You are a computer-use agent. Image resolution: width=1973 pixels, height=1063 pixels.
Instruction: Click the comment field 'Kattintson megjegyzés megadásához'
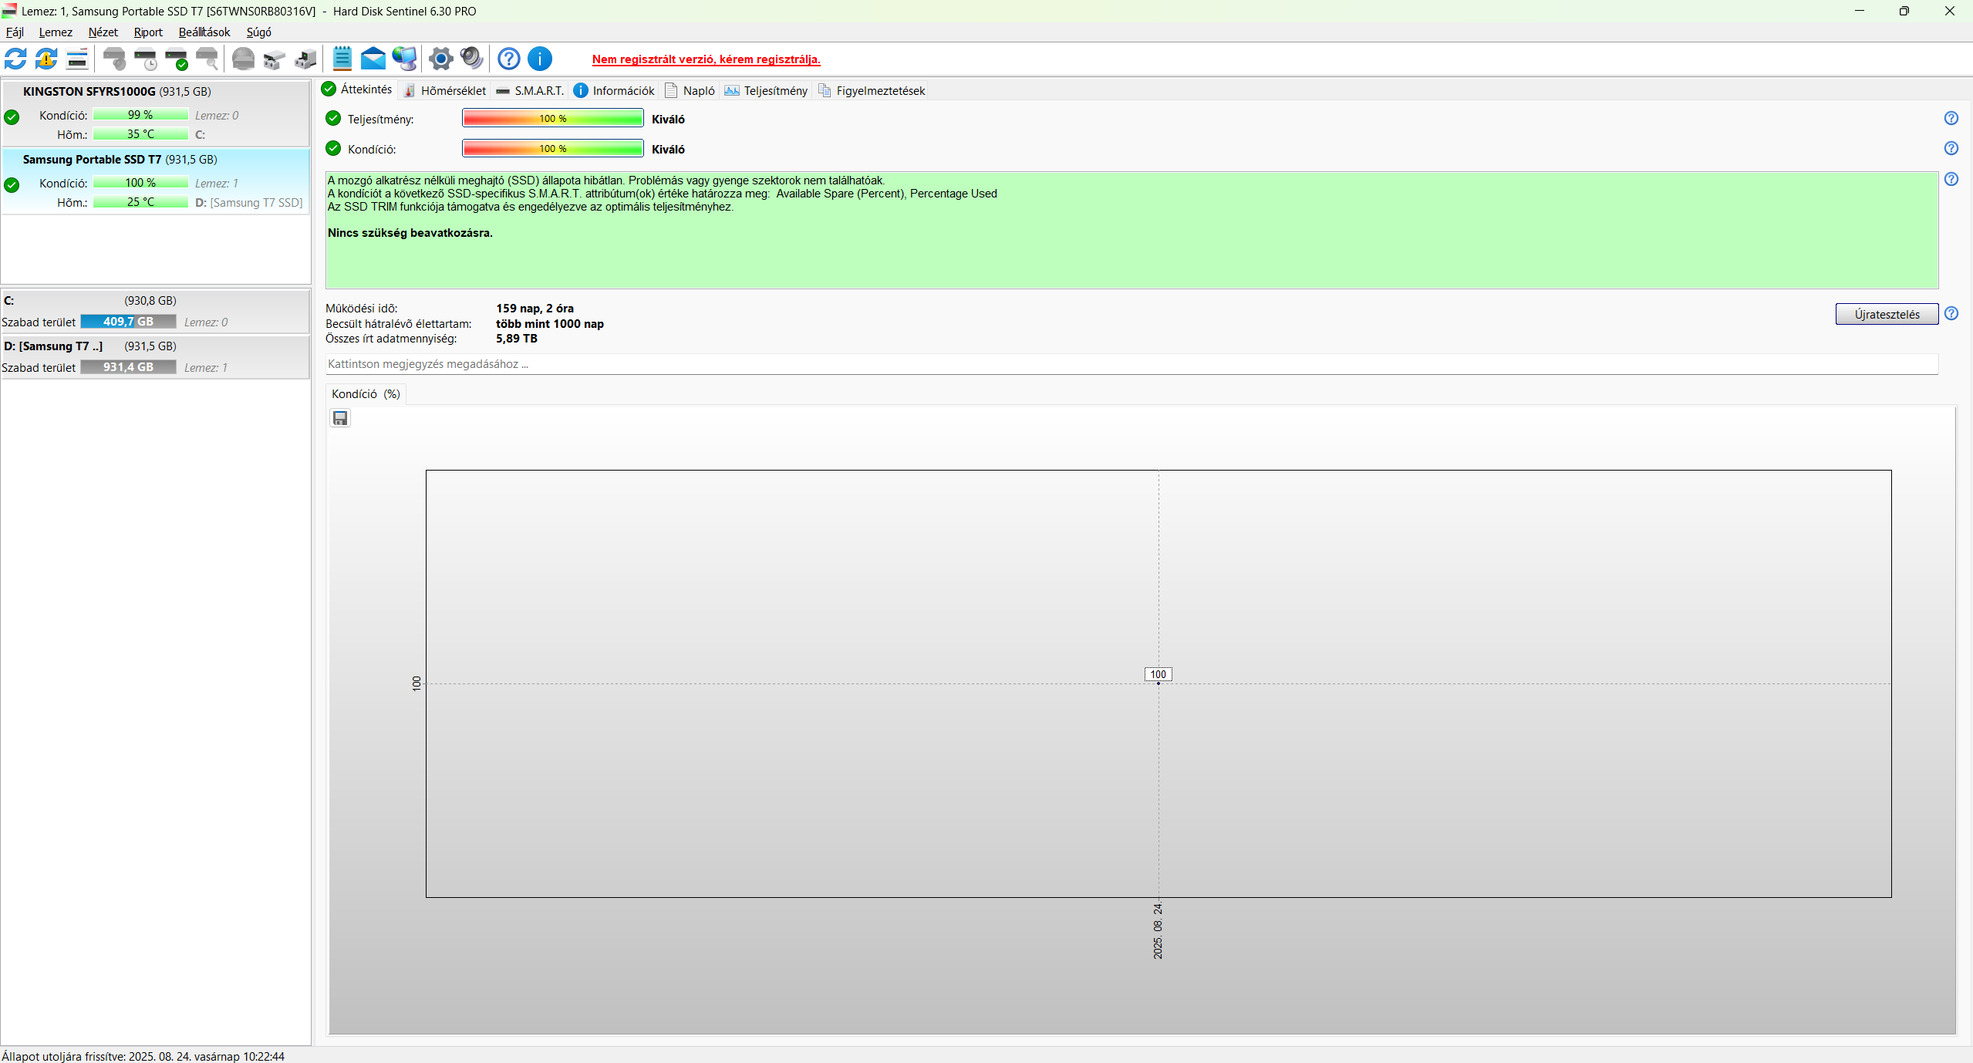click(1132, 364)
